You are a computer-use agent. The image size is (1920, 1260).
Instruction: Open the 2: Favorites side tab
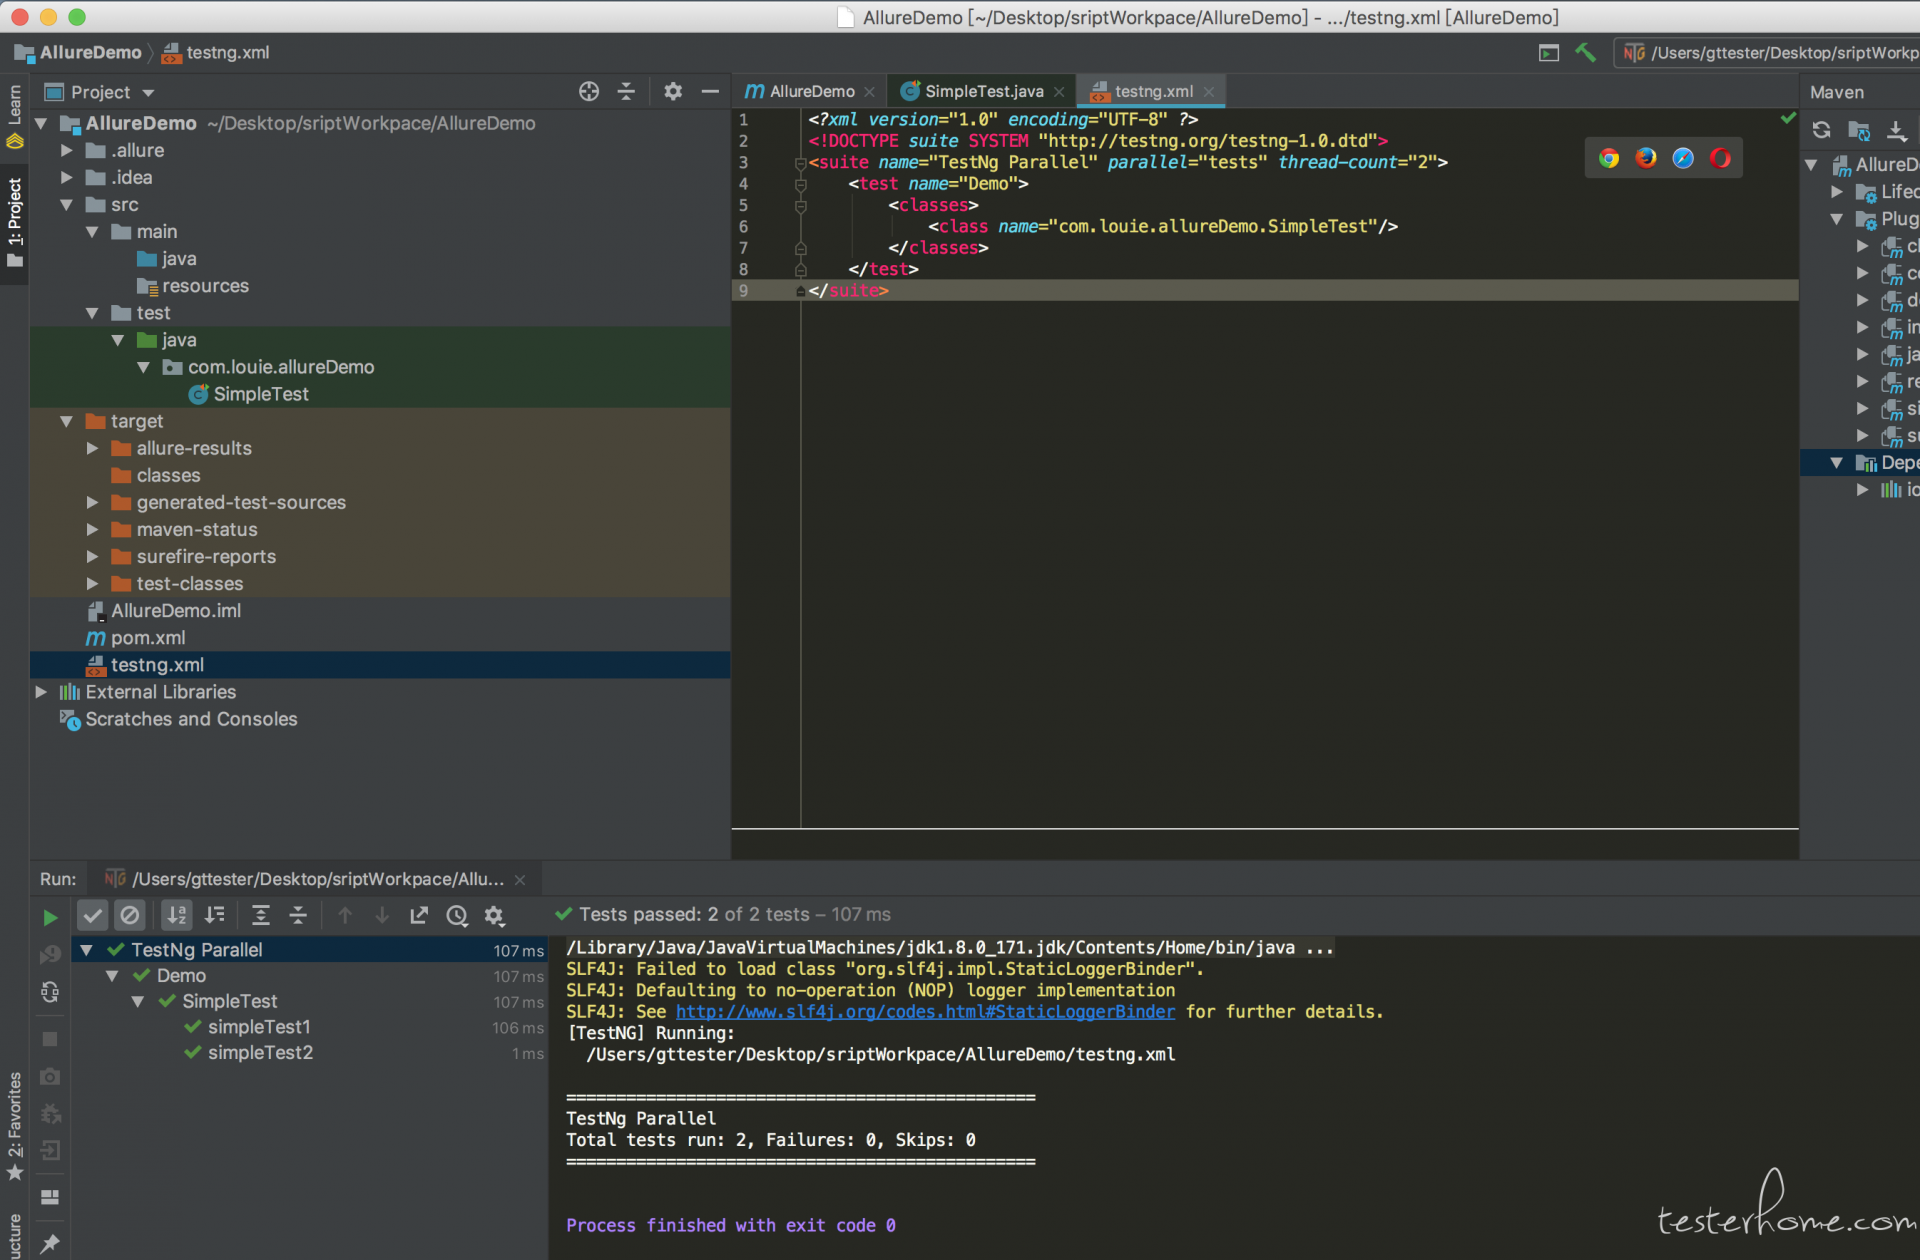coord(14,1125)
